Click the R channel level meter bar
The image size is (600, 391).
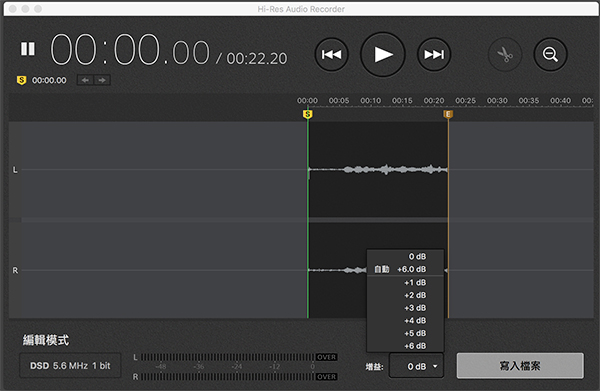click(228, 376)
